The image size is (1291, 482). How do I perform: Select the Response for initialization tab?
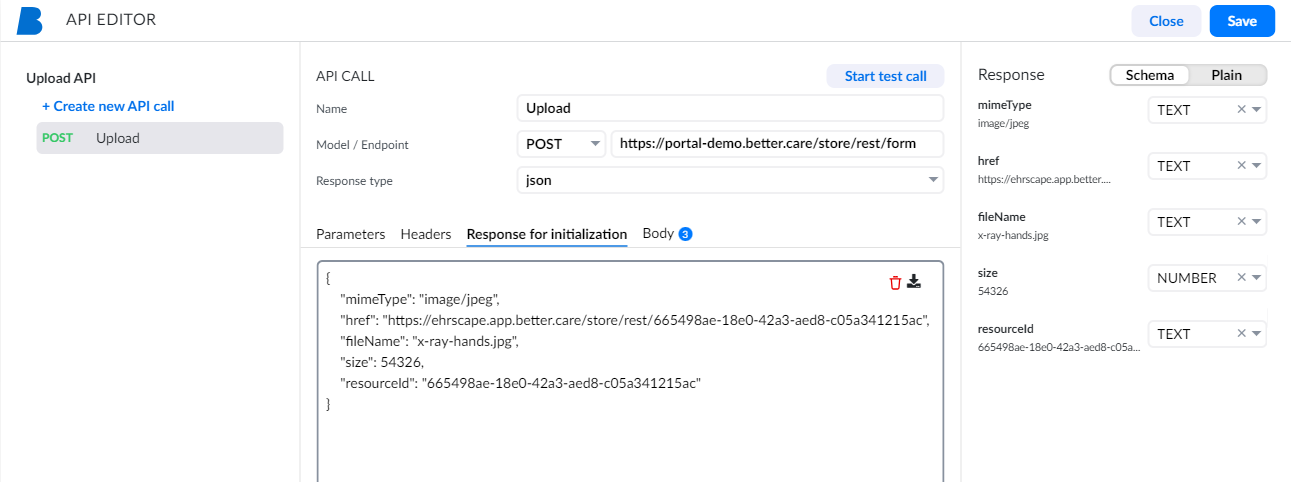pos(547,234)
